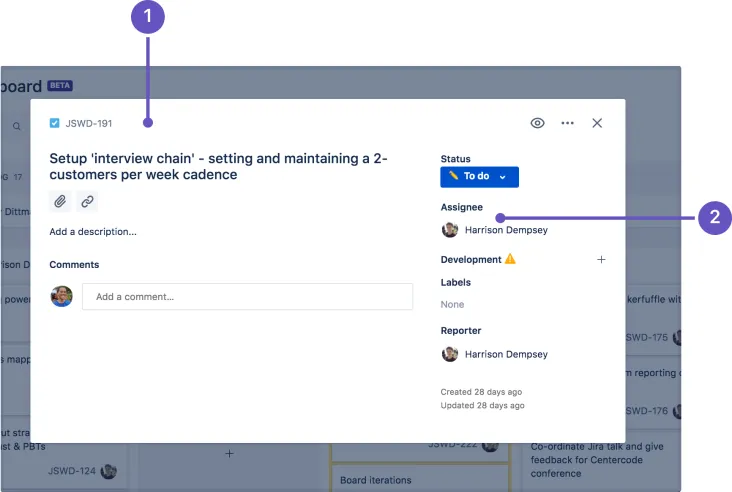Open the Labels None field
Viewport: 732px width, 492px height.
click(452, 304)
